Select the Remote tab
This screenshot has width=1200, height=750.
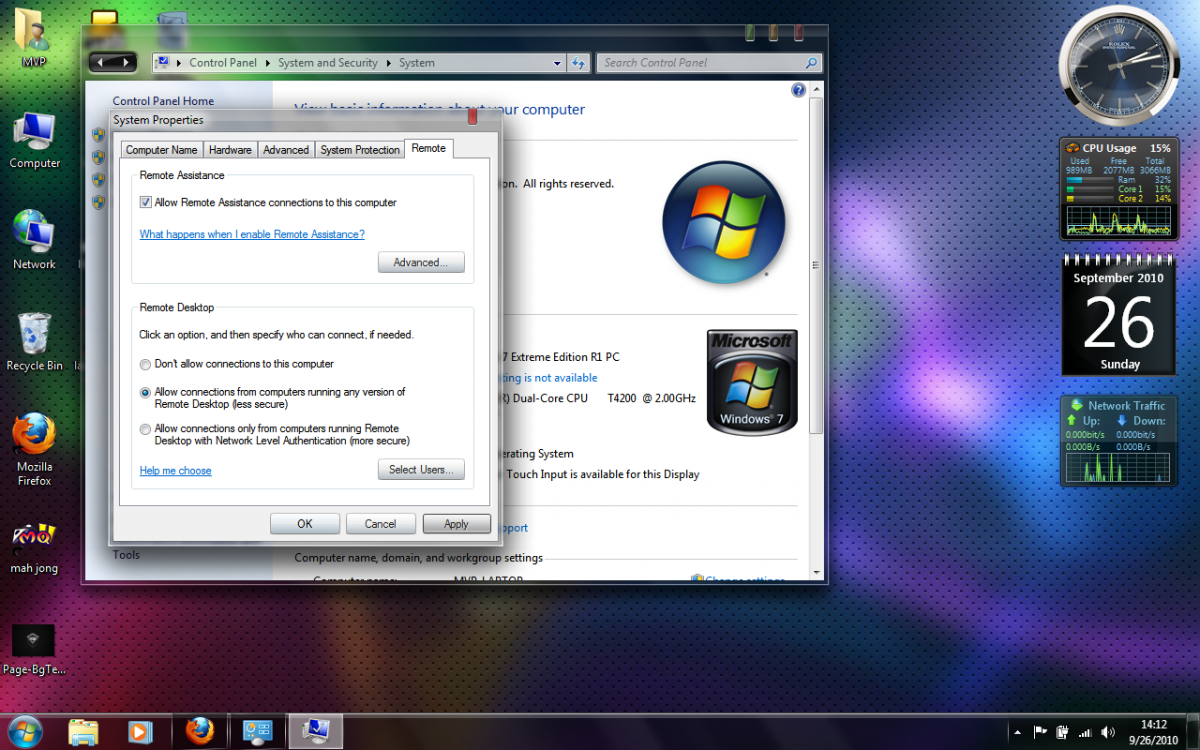pos(429,148)
